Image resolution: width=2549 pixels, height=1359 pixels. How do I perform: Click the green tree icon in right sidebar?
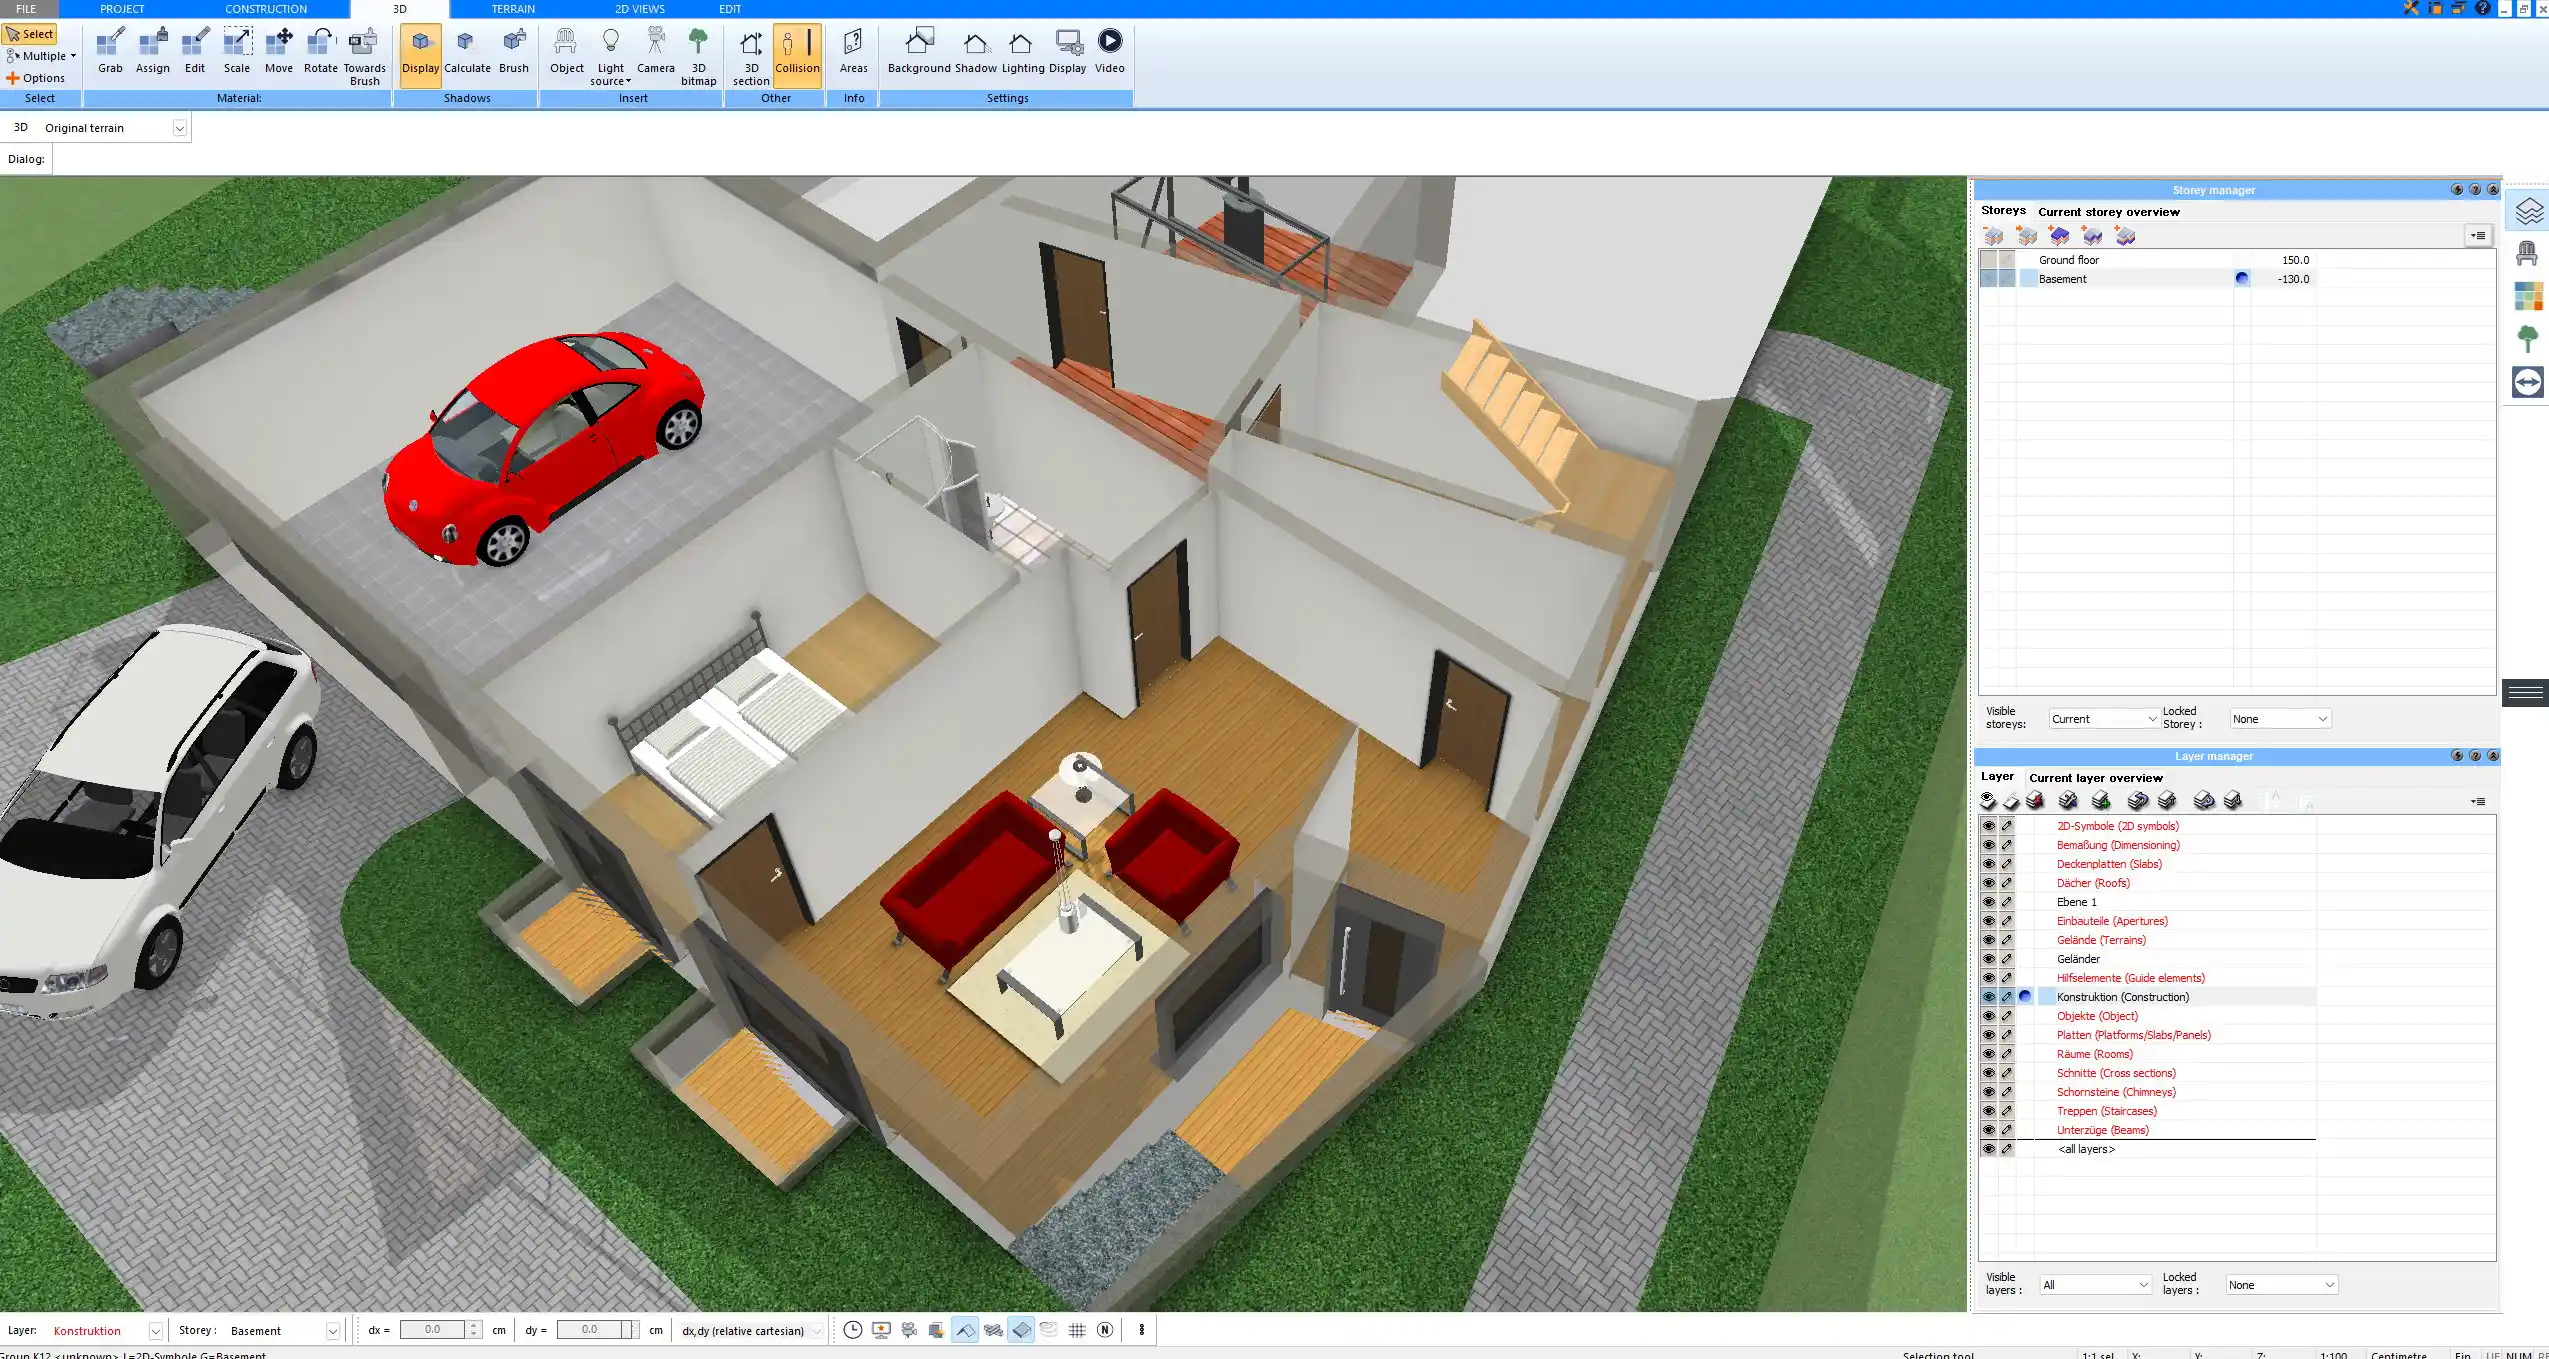coord(2528,338)
